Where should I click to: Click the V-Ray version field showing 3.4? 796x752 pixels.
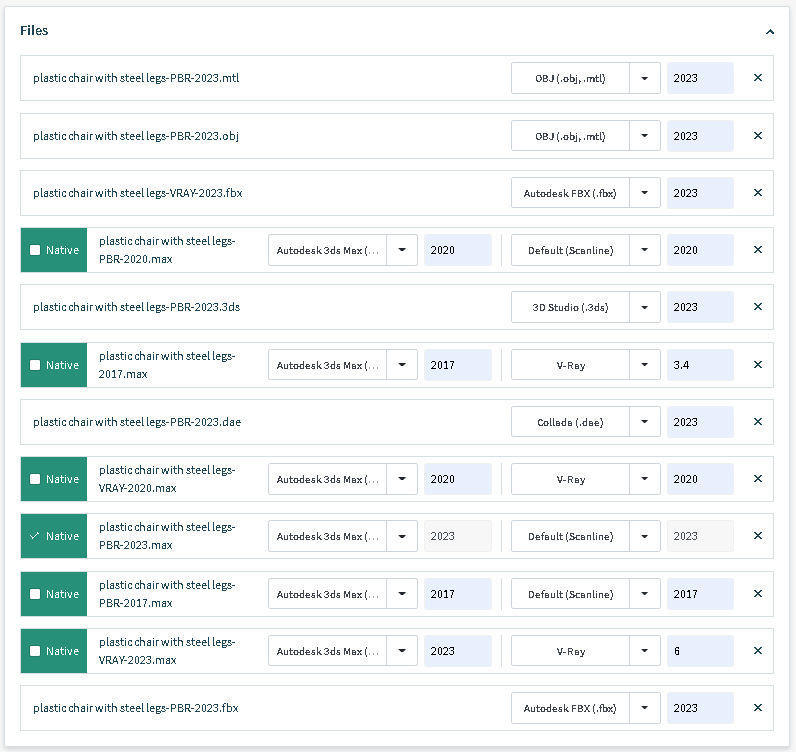click(700, 365)
